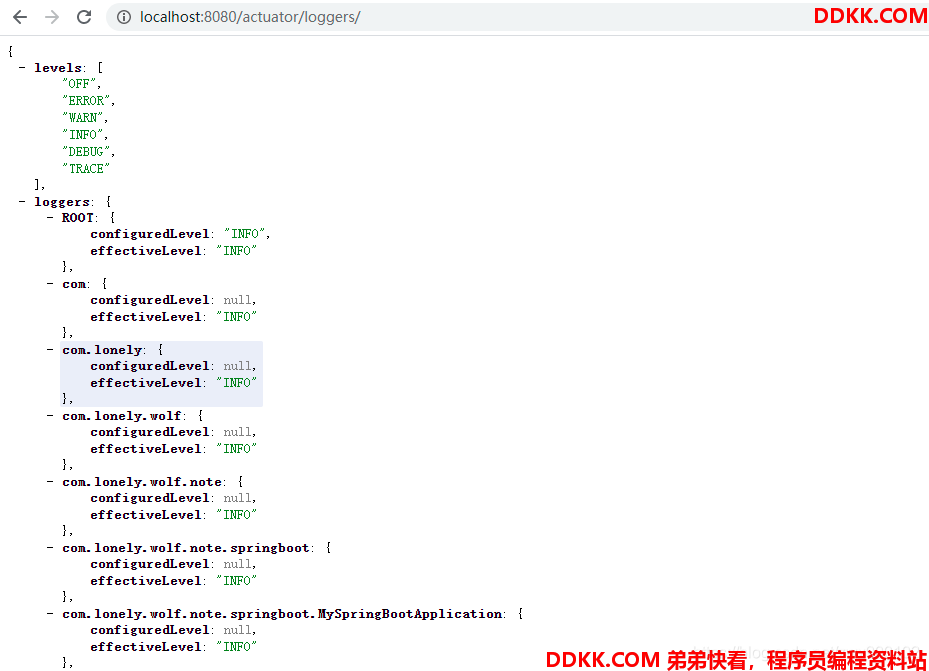Image resolution: width=929 pixels, height=671 pixels.
Task: View site information icon in address bar
Action: (124, 17)
